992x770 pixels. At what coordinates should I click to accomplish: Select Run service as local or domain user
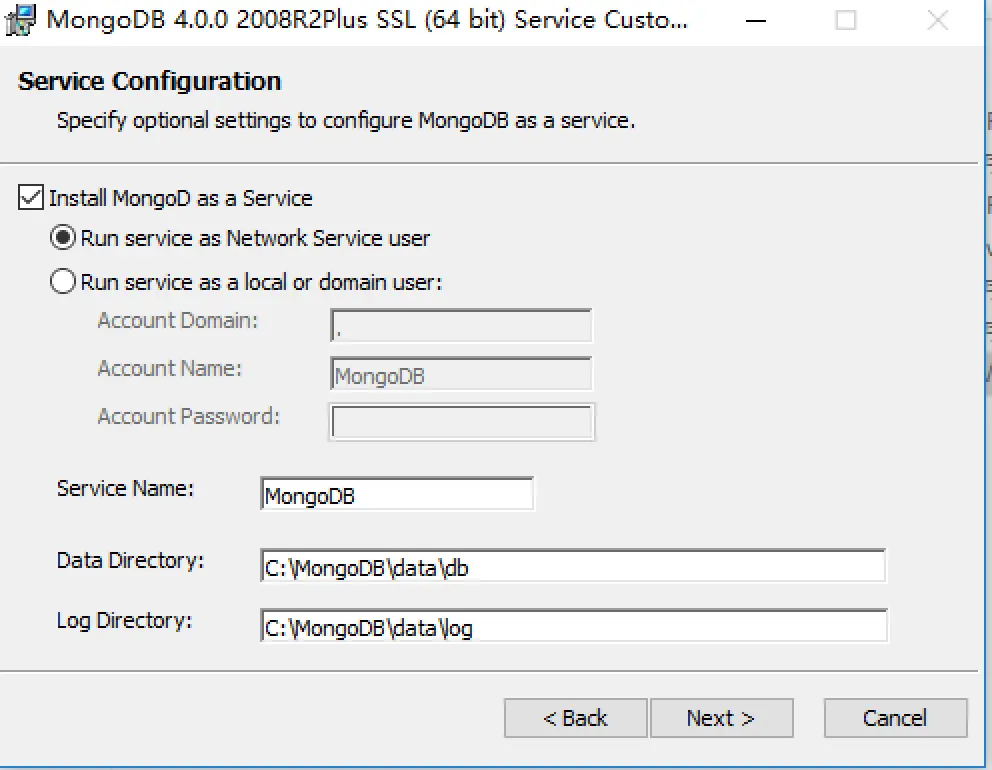(63, 282)
